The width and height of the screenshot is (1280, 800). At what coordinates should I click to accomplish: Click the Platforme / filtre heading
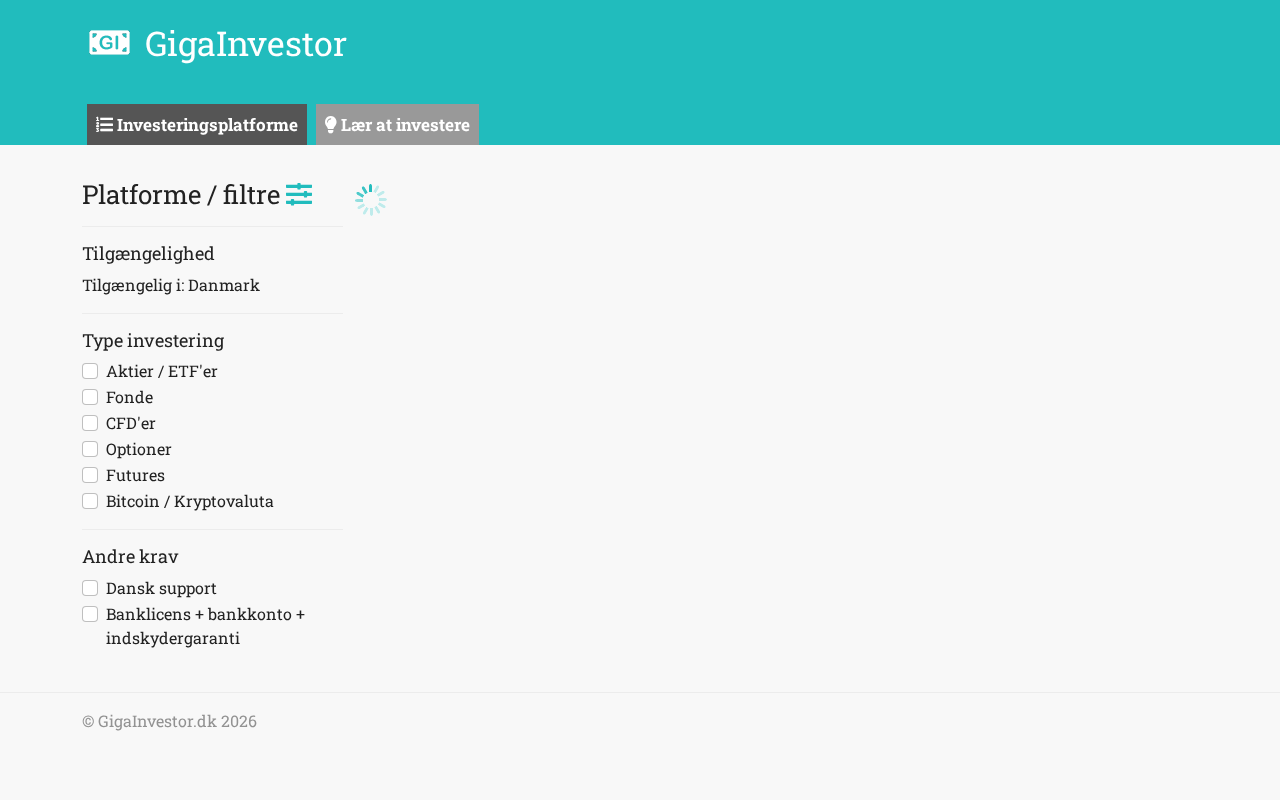[x=181, y=195]
